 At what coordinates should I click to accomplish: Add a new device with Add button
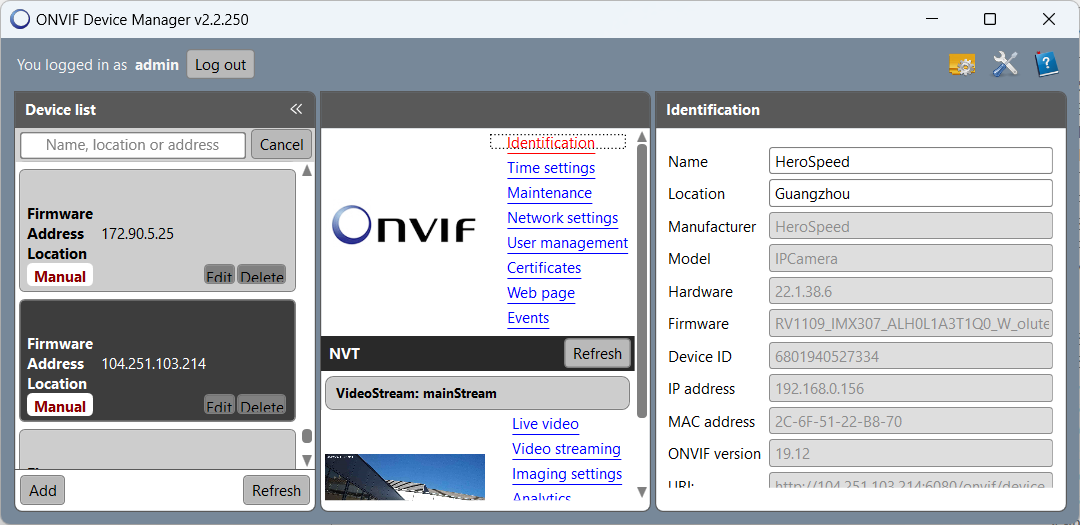(43, 490)
